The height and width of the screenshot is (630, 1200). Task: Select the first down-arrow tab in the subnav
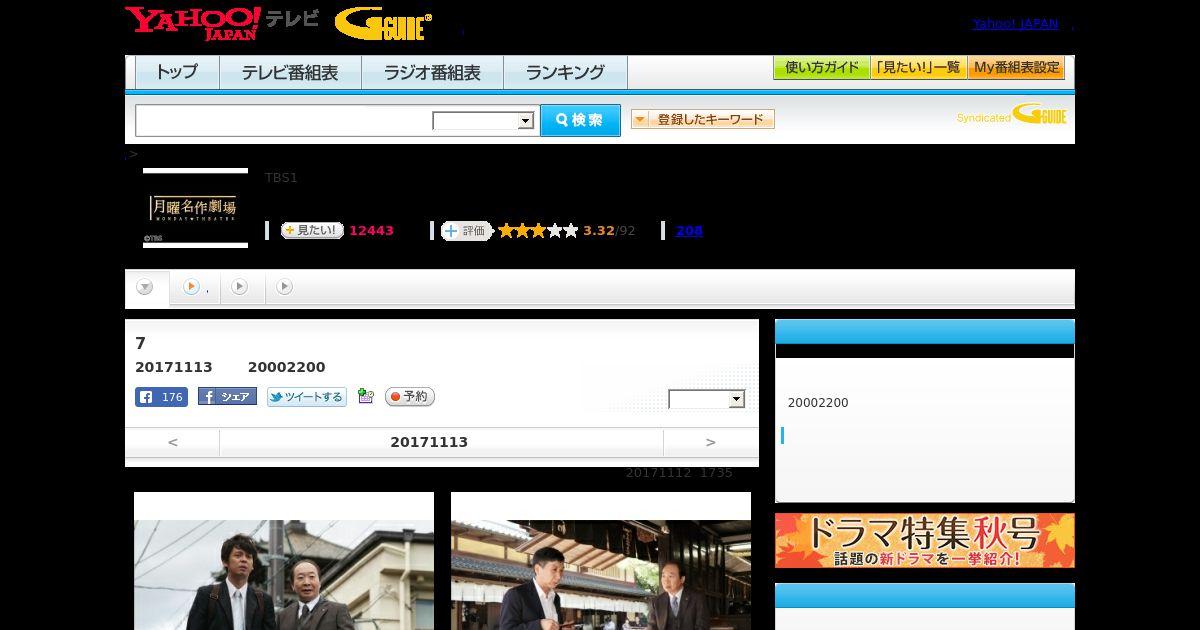point(146,288)
